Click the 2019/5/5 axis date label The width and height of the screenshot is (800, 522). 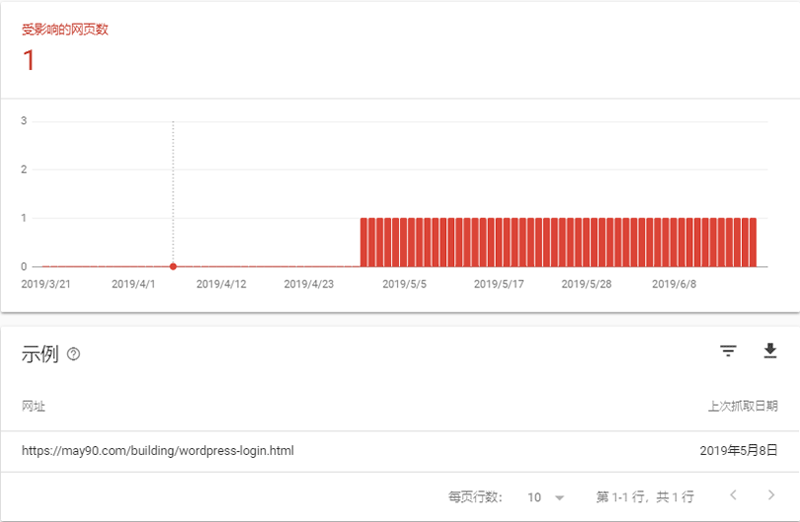pos(404,284)
